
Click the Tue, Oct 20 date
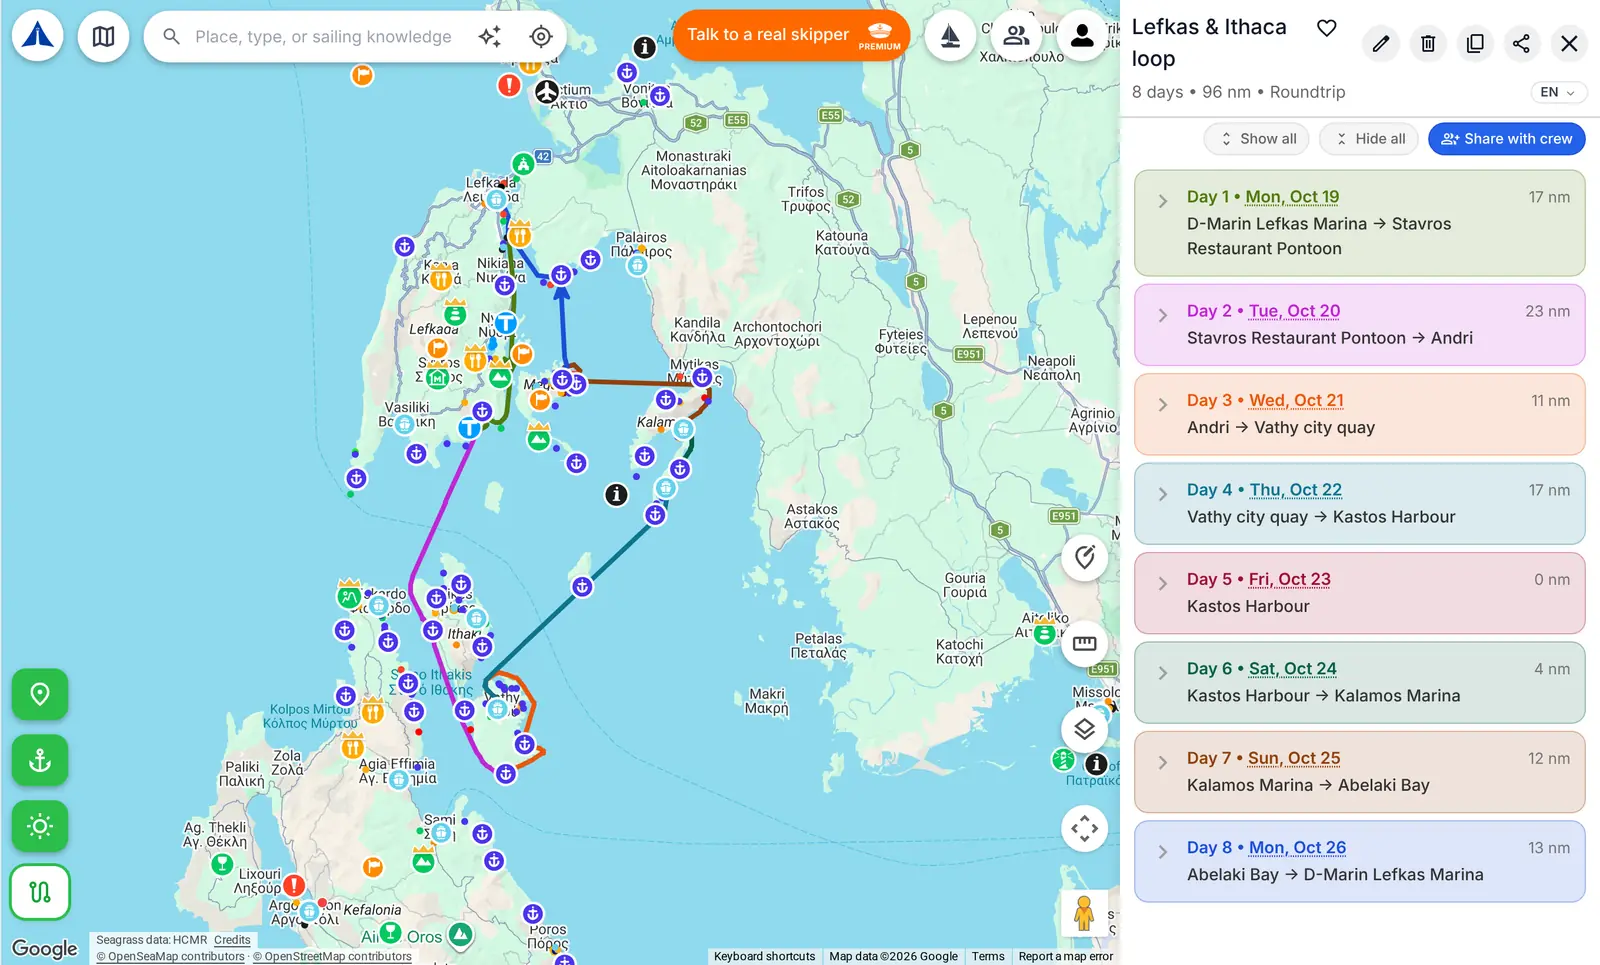(x=1294, y=311)
